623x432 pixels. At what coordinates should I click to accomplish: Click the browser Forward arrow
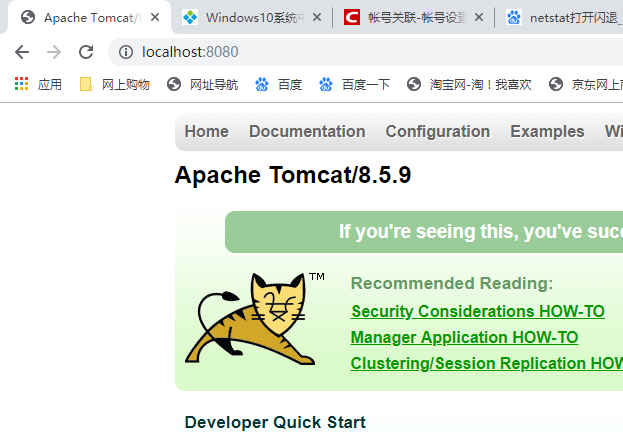54,52
